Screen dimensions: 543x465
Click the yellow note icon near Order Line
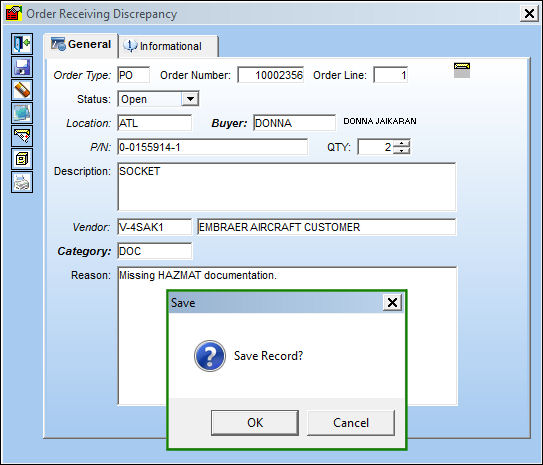pos(462,70)
